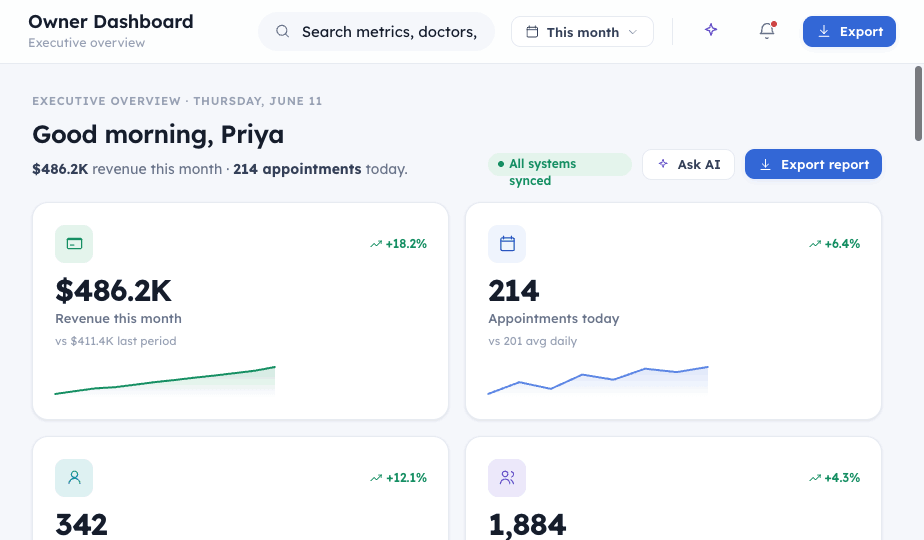The image size is (924, 540).
Task: Select the 342 metric value
Action: 81,525
